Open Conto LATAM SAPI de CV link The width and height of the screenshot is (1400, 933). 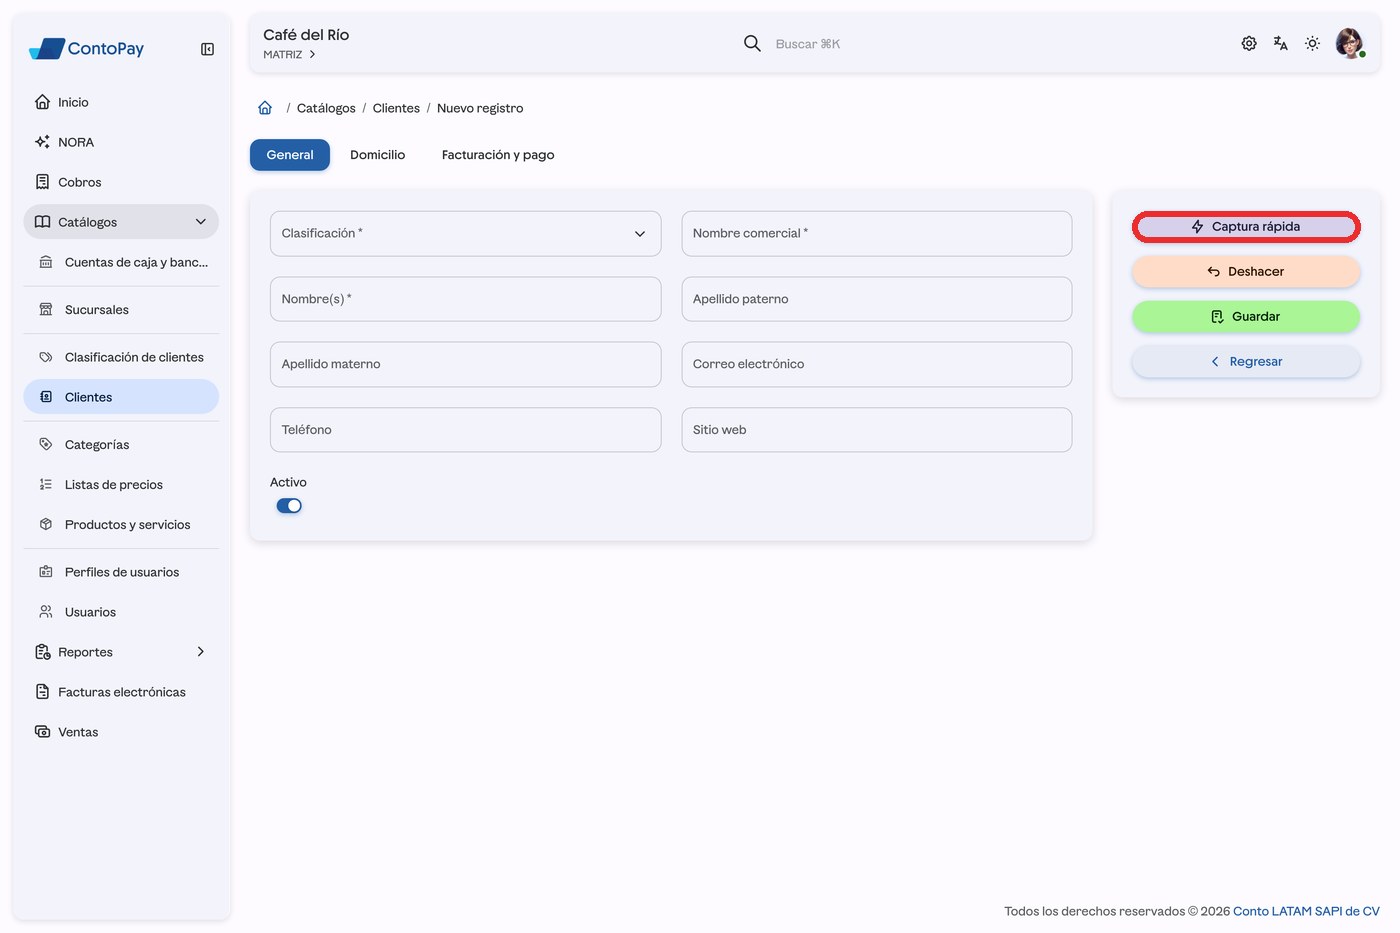click(1306, 911)
